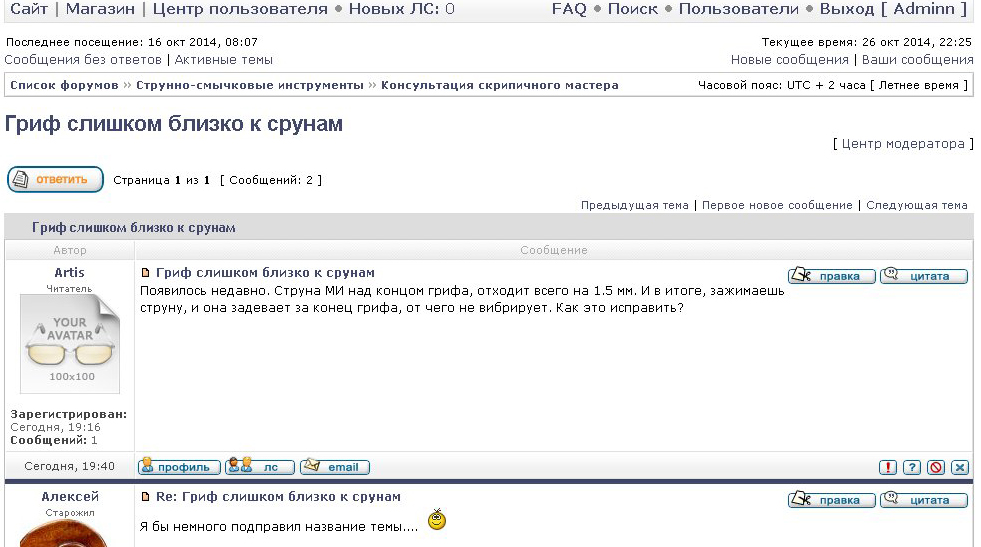This screenshot has width=981, height=547.
Task: Click the 'email' button under Artis's post
Action: point(335,467)
